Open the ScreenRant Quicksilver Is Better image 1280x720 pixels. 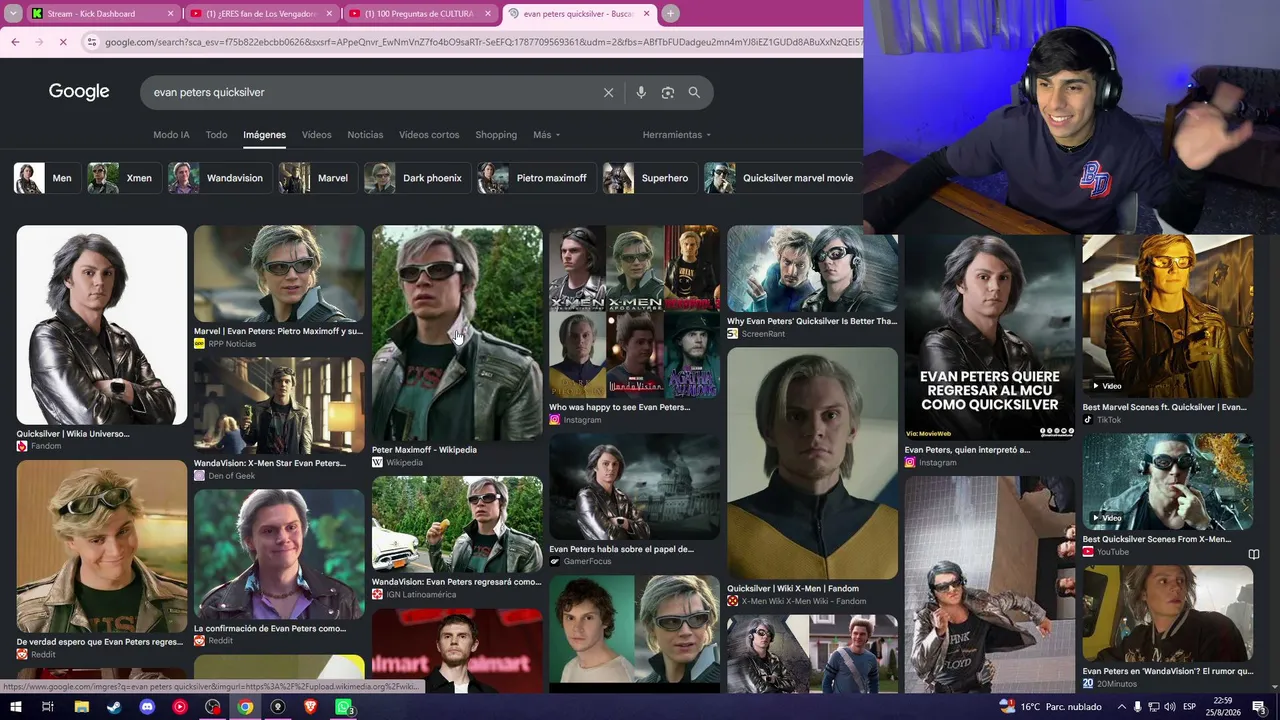pos(812,269)
